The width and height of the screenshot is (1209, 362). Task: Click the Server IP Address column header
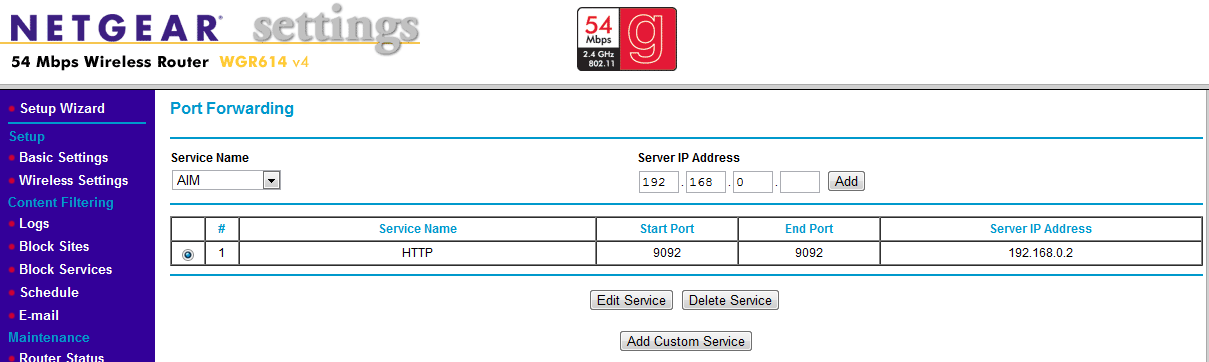tap(1041, 229)
